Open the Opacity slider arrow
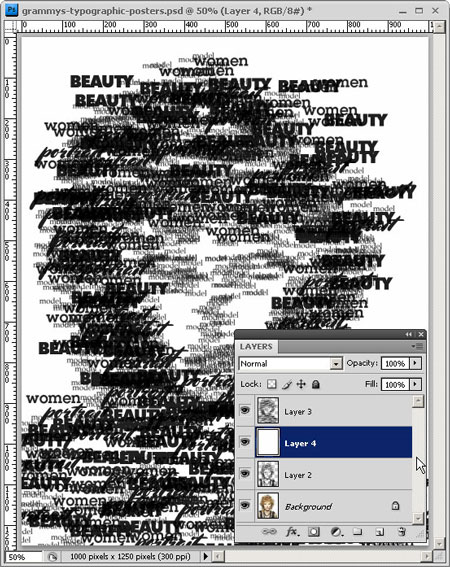This screenshot has height=567, width=450. point(415,363)
